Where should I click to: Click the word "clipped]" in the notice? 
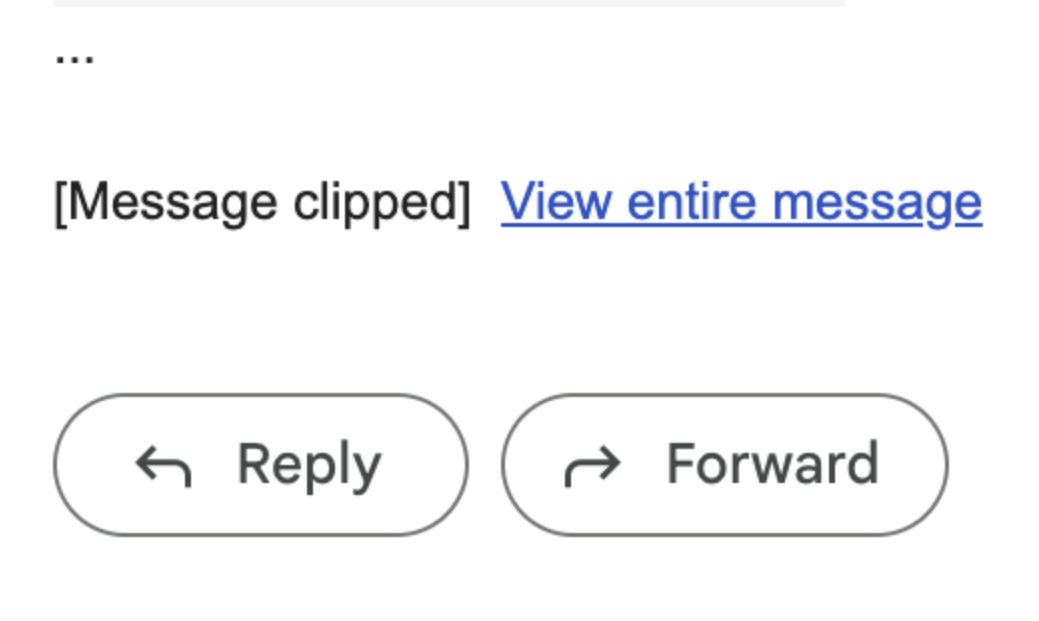(x=381, y=202)
